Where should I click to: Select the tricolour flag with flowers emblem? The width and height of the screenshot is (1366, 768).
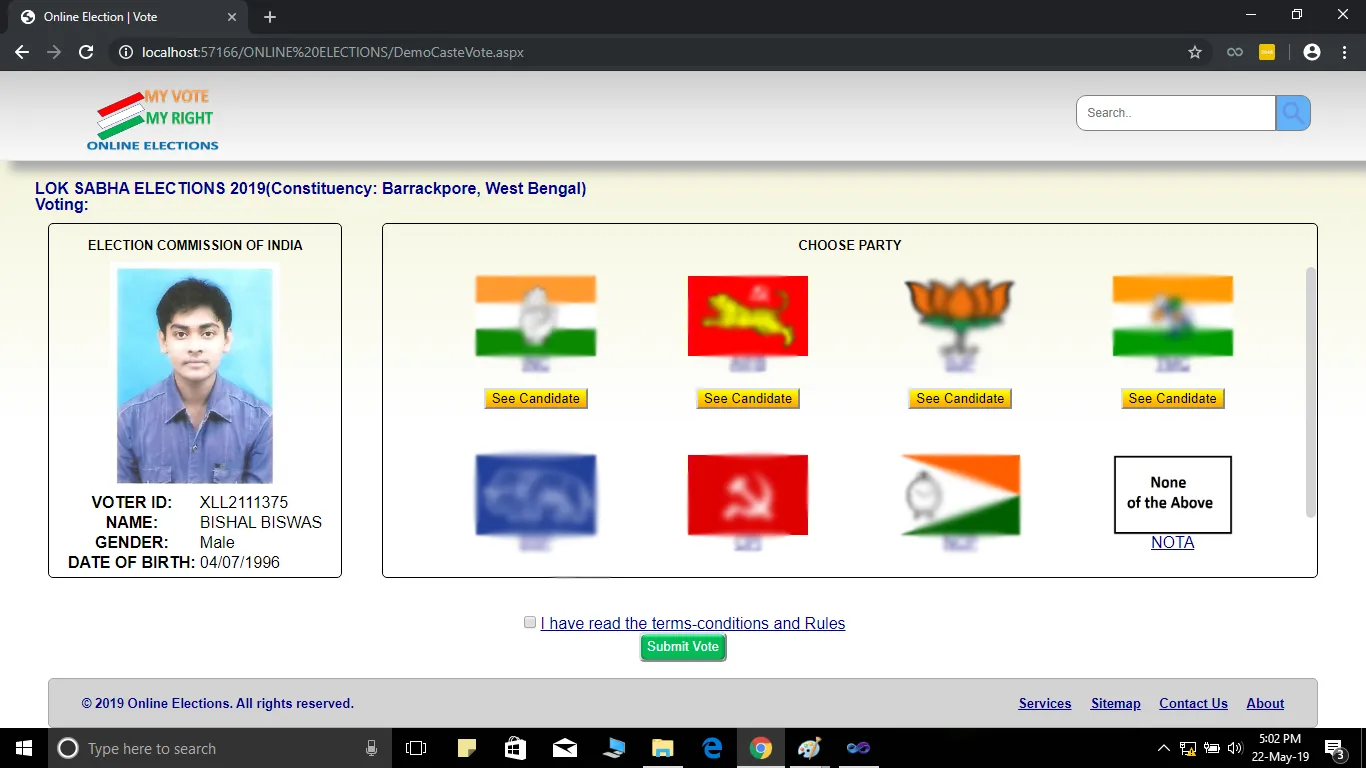click(x=1173, y=316)
